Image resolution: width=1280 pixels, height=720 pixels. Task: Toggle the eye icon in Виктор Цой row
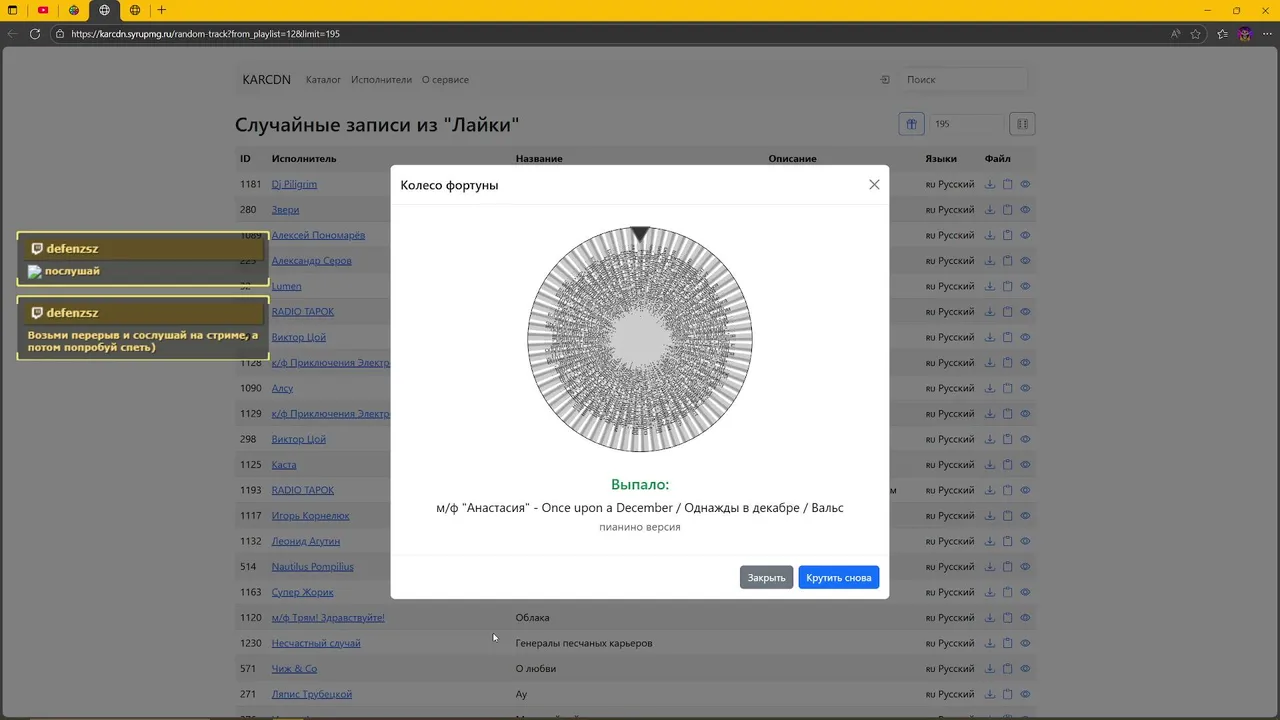point(1025,337)
